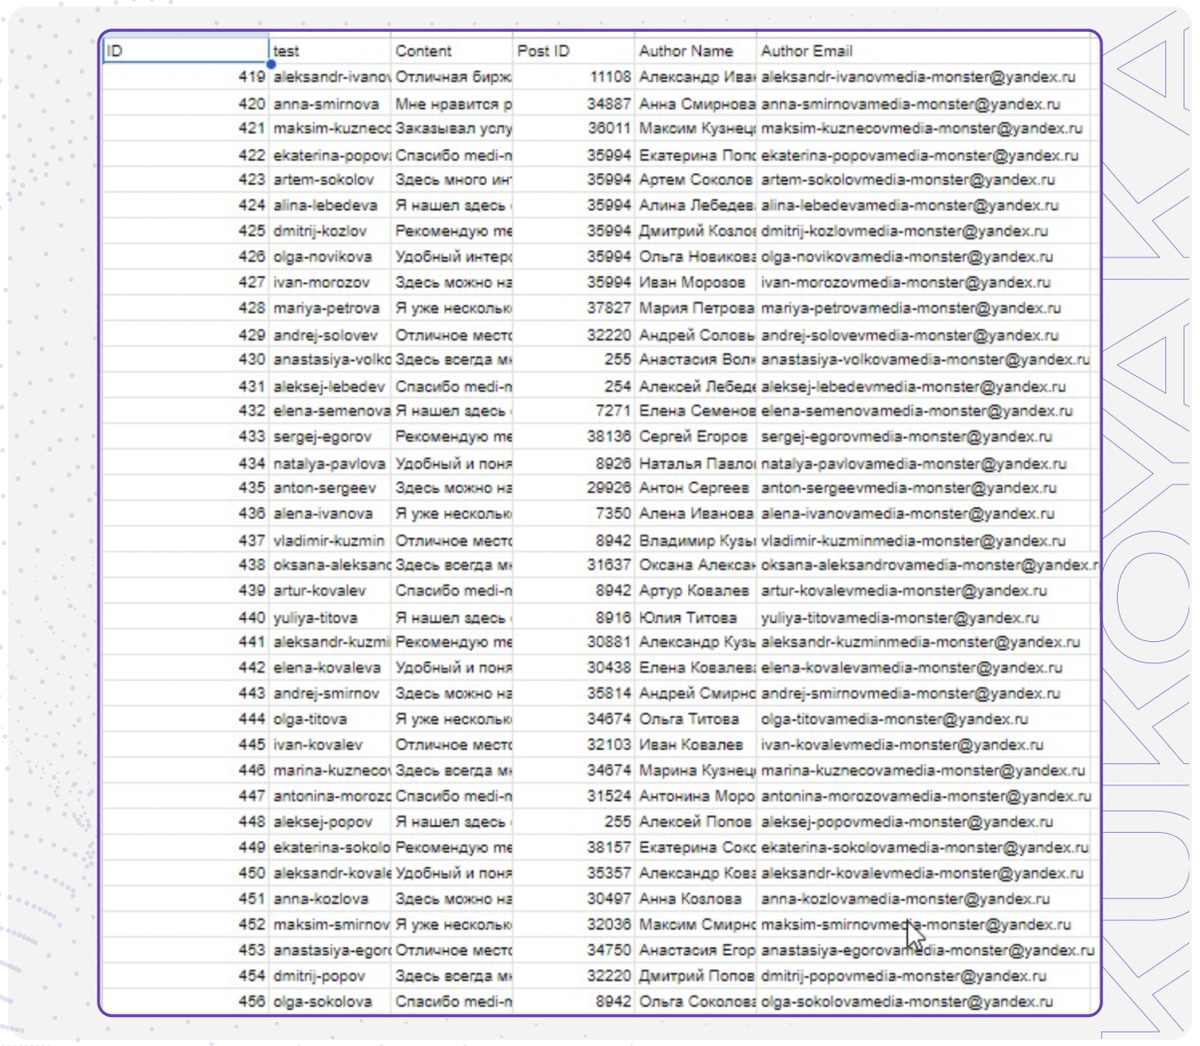Click Post ID cell 38157
Image resolution: width=1200 pixels, height=1046 pixels.
574,847
